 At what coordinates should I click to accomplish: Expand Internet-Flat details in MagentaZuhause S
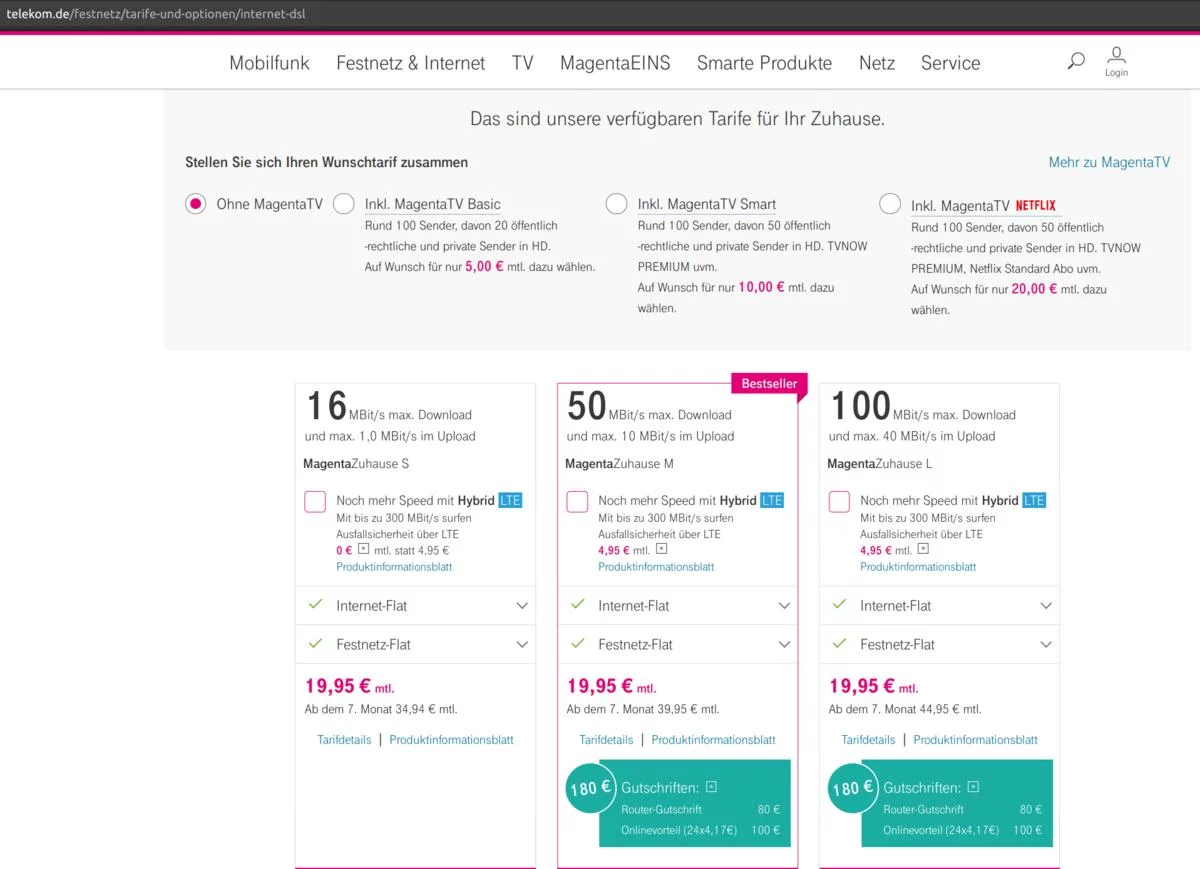click(x=521, y=606)
